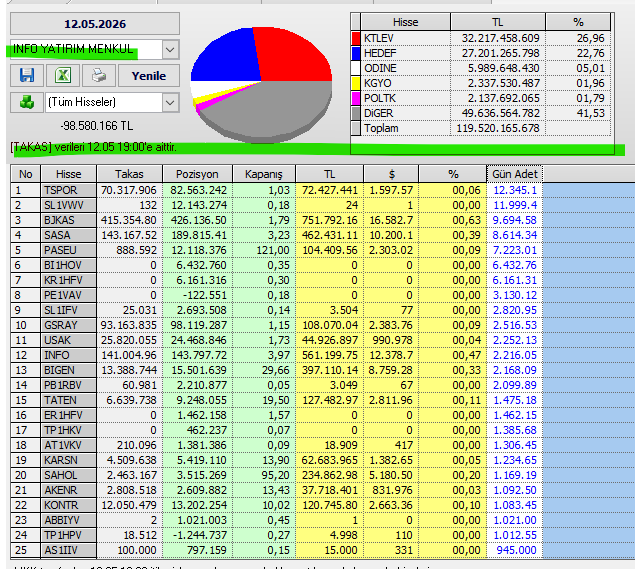Click the $ column header
The height and width of the screenshot is (569, 635).
(x=391, y=174)
